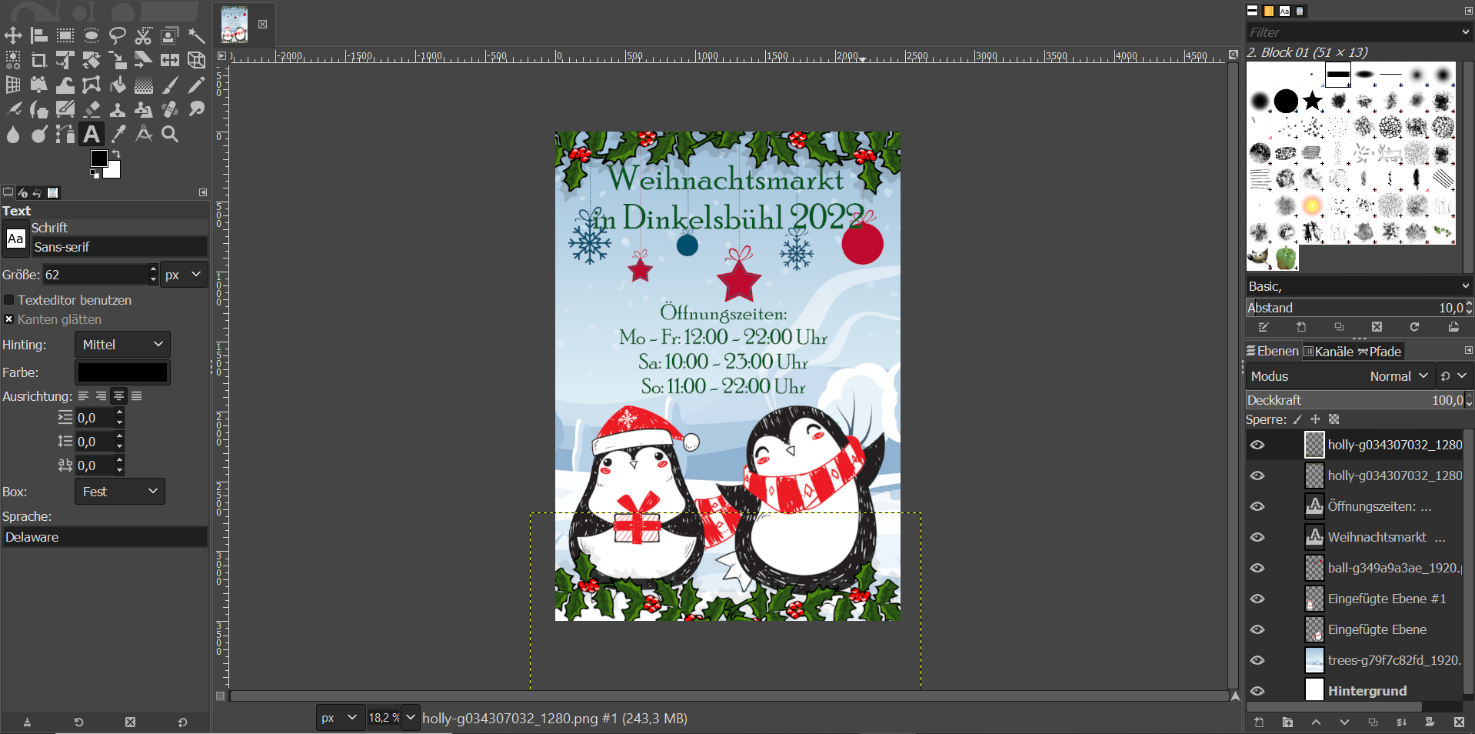Viewport: 1475px width, 734px height.
Task: Select the Fuzzy Select magic wand tool
Action: click(x=196, y=36)
